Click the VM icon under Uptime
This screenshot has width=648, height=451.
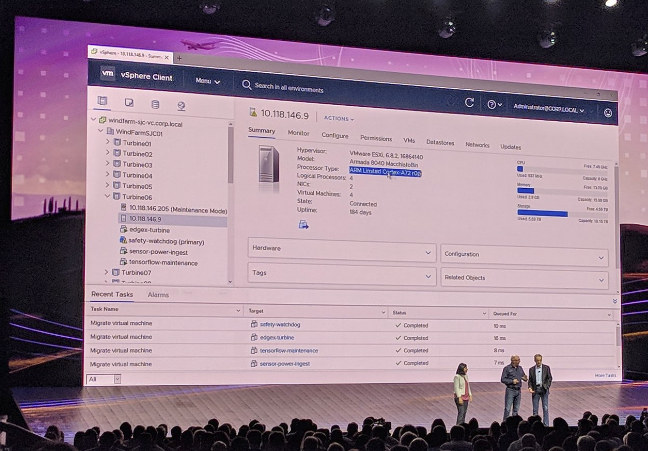click(303, 224)
